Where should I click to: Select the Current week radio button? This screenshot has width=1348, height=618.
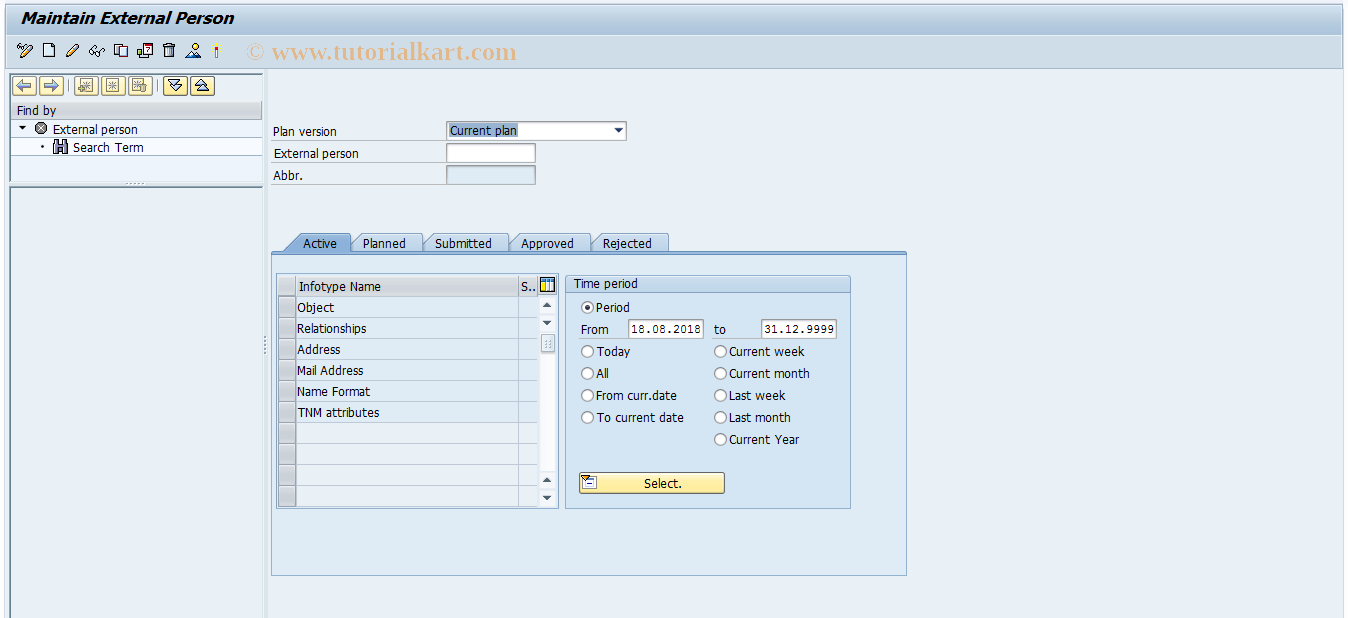pyautogui.click(x=720, y=351)
